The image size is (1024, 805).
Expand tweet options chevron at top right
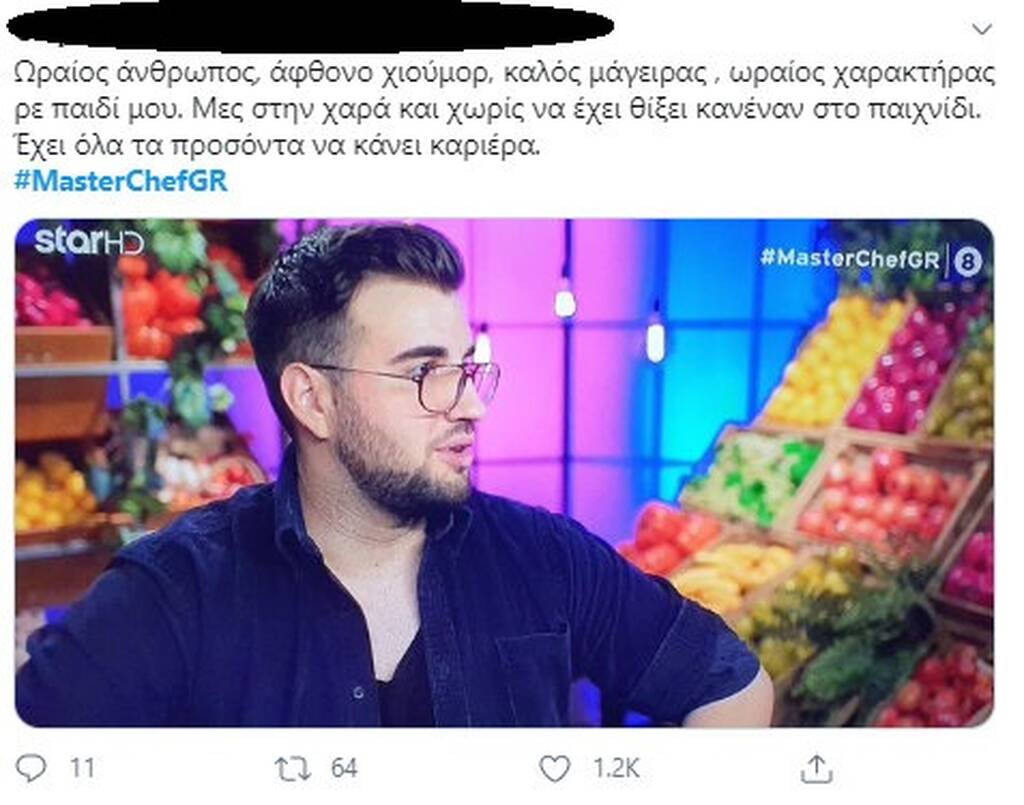pyautogui.click(x=982, y=29)
